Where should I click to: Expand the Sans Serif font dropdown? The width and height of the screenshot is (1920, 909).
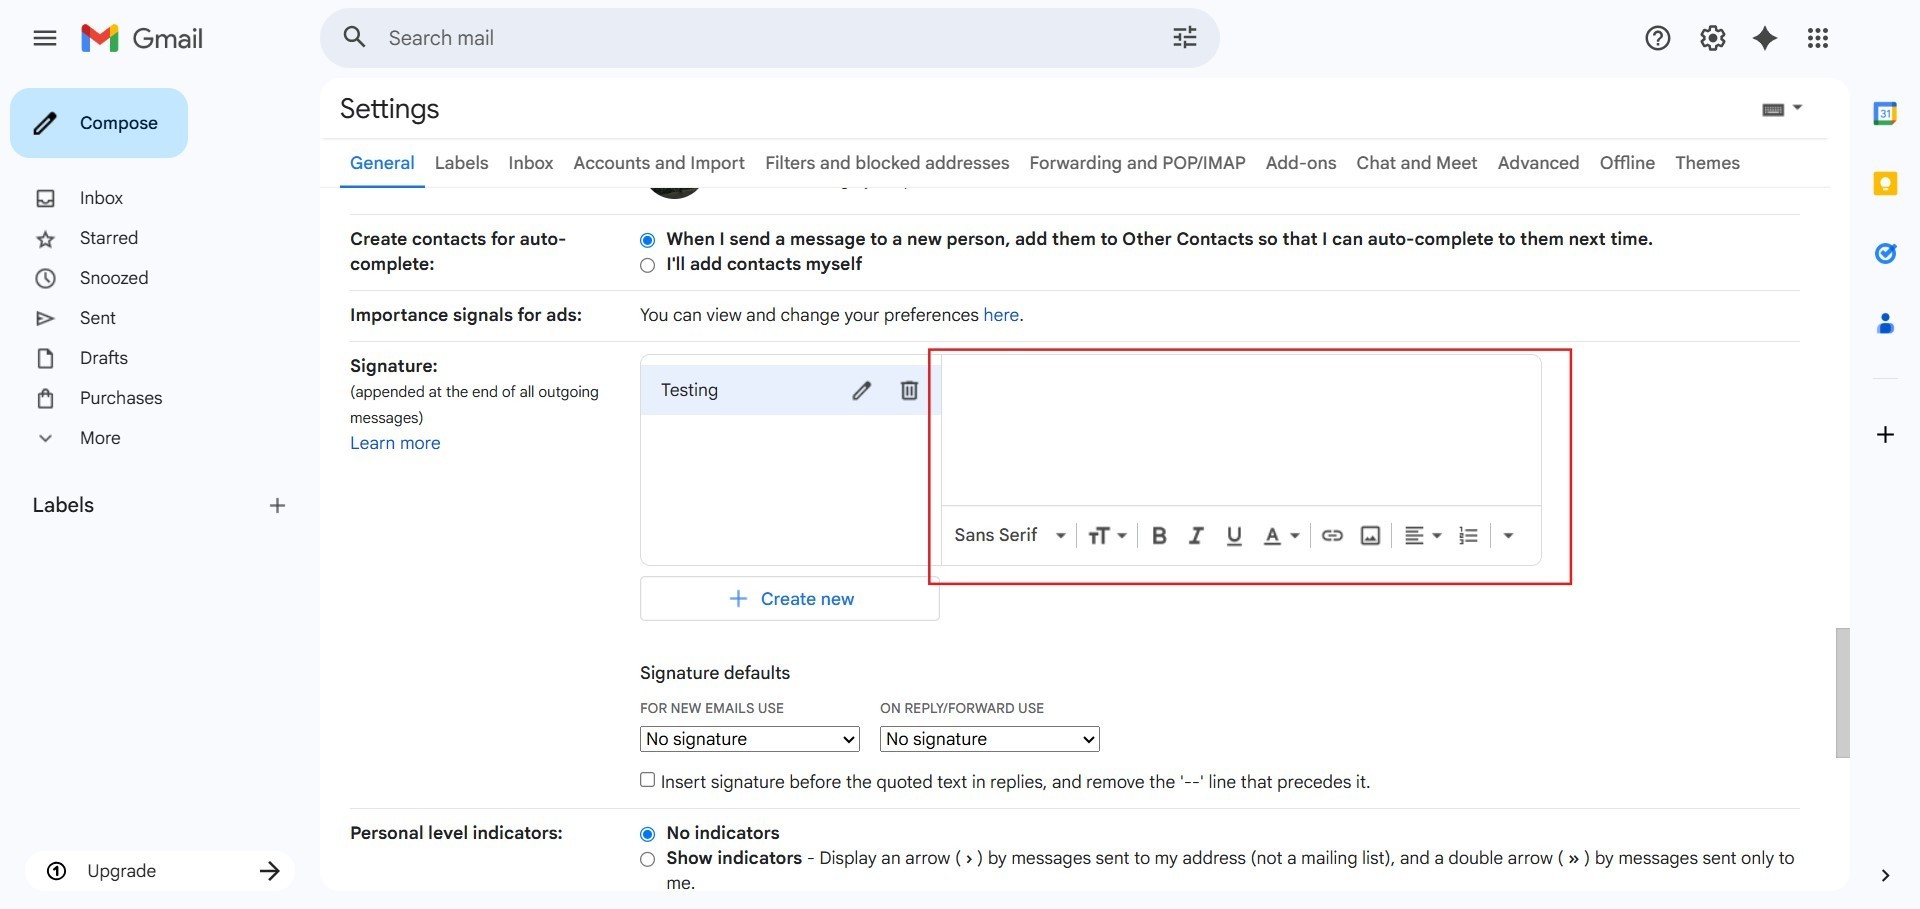point(1010,536)
